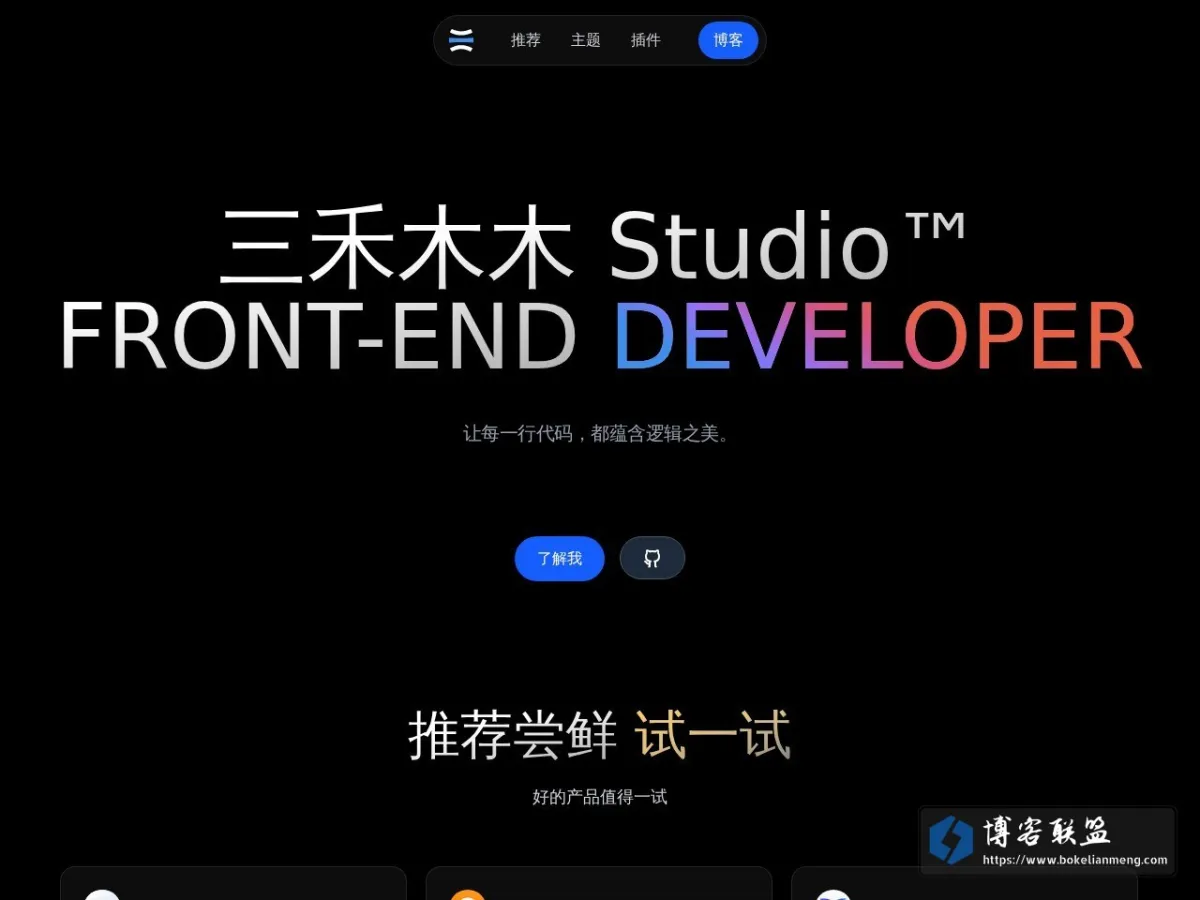1200x900 pixels.
Task: Click the golden 试一试 heading text
Action: point(713,736)
